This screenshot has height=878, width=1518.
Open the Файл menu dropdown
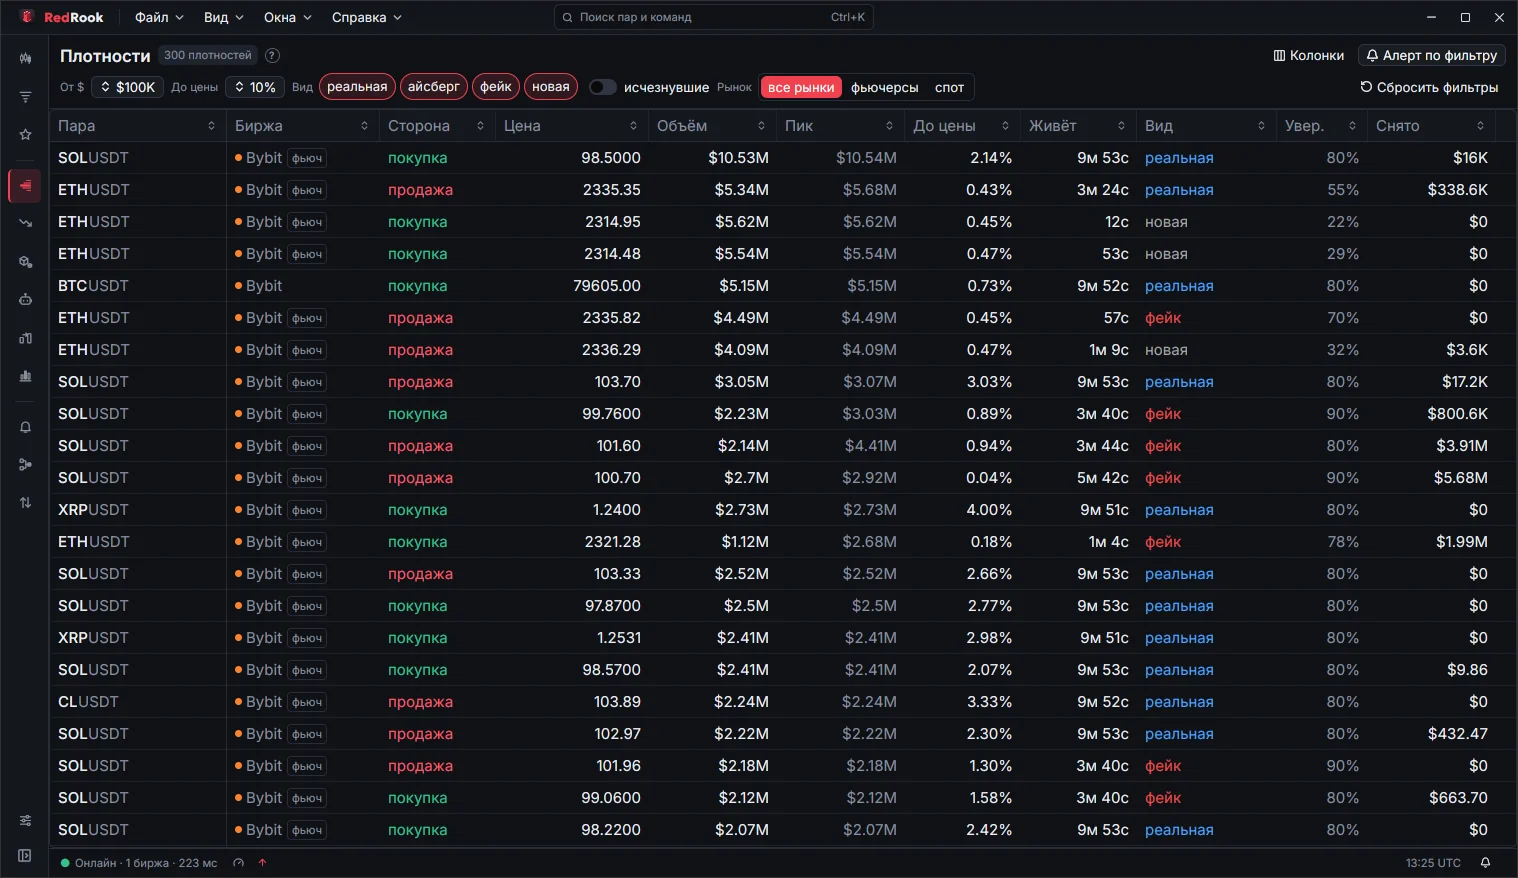(159, 17)
